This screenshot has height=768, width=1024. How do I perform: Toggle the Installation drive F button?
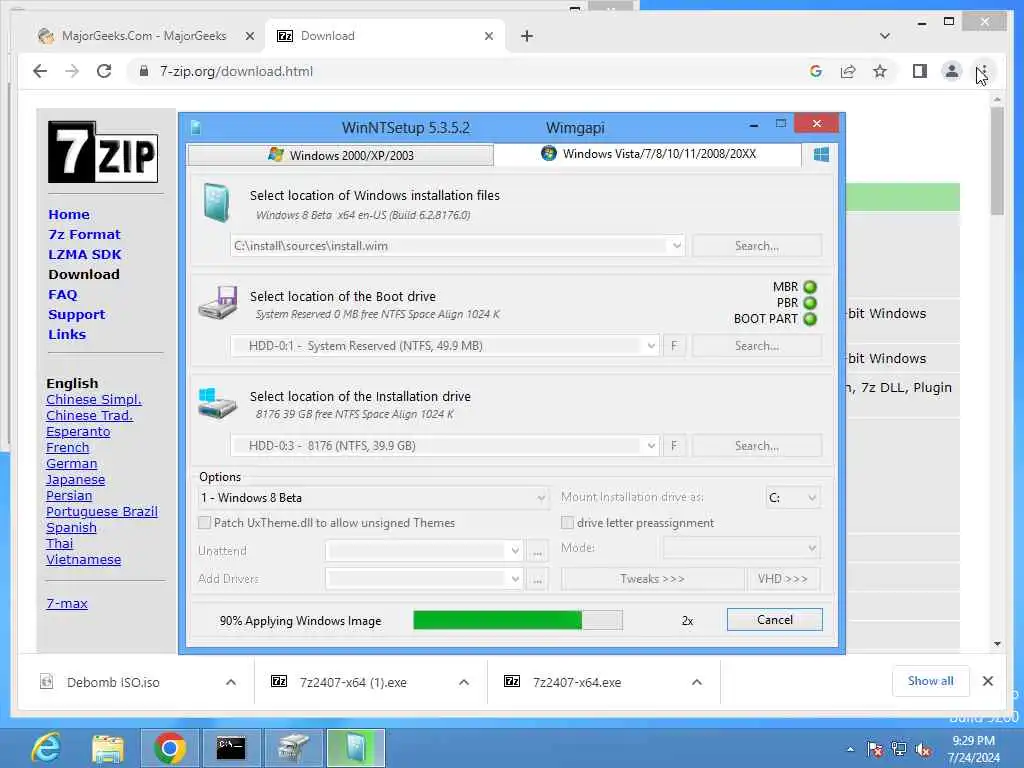click(x=674, y=445)
